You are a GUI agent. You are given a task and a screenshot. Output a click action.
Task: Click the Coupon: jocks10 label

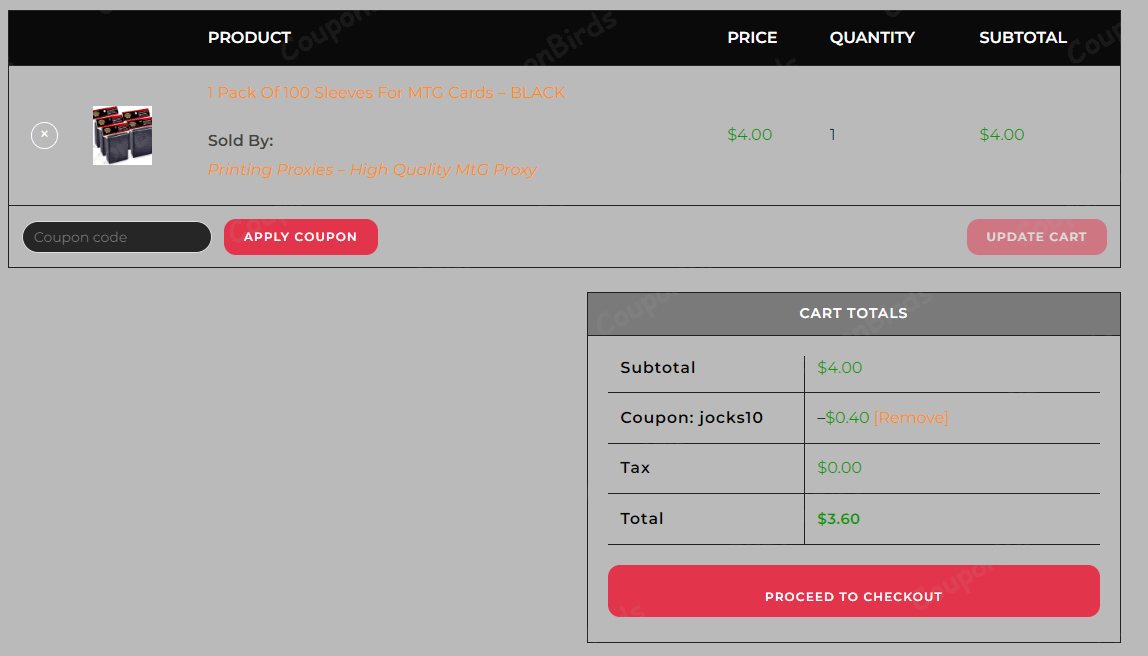tap(691, 418)
